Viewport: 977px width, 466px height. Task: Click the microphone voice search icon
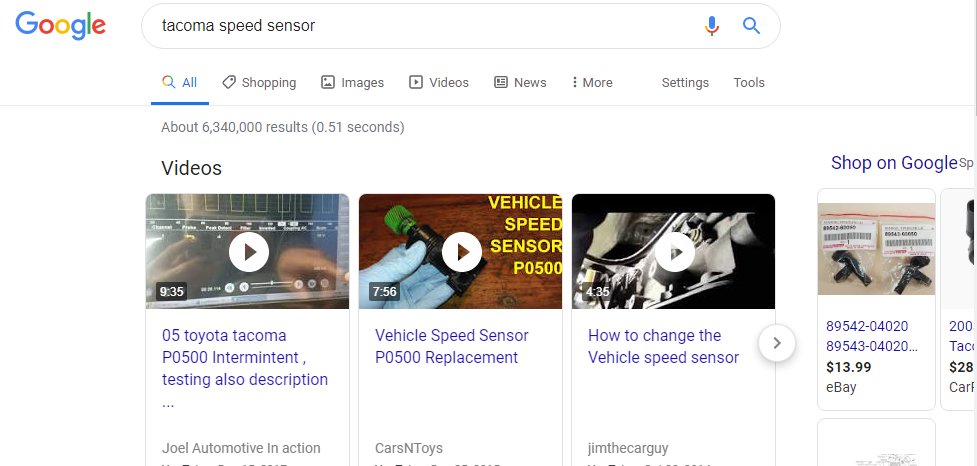click(x=712, y=26)
